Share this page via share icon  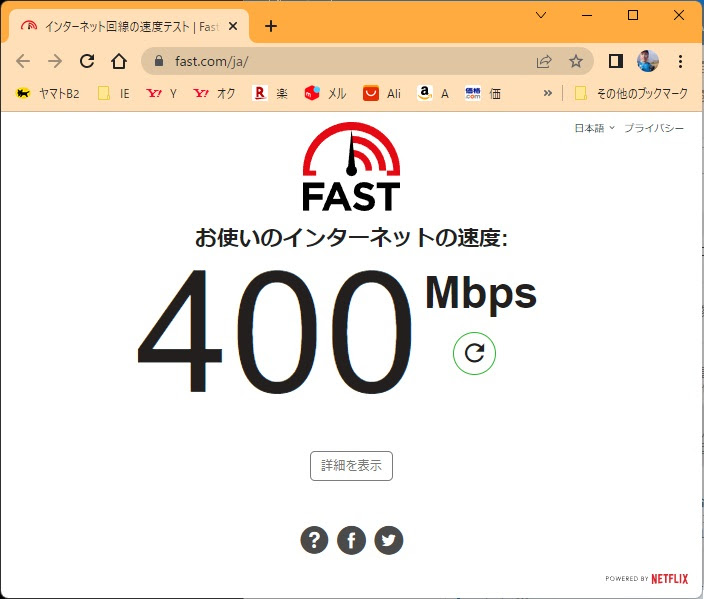(x=544, y=61)
